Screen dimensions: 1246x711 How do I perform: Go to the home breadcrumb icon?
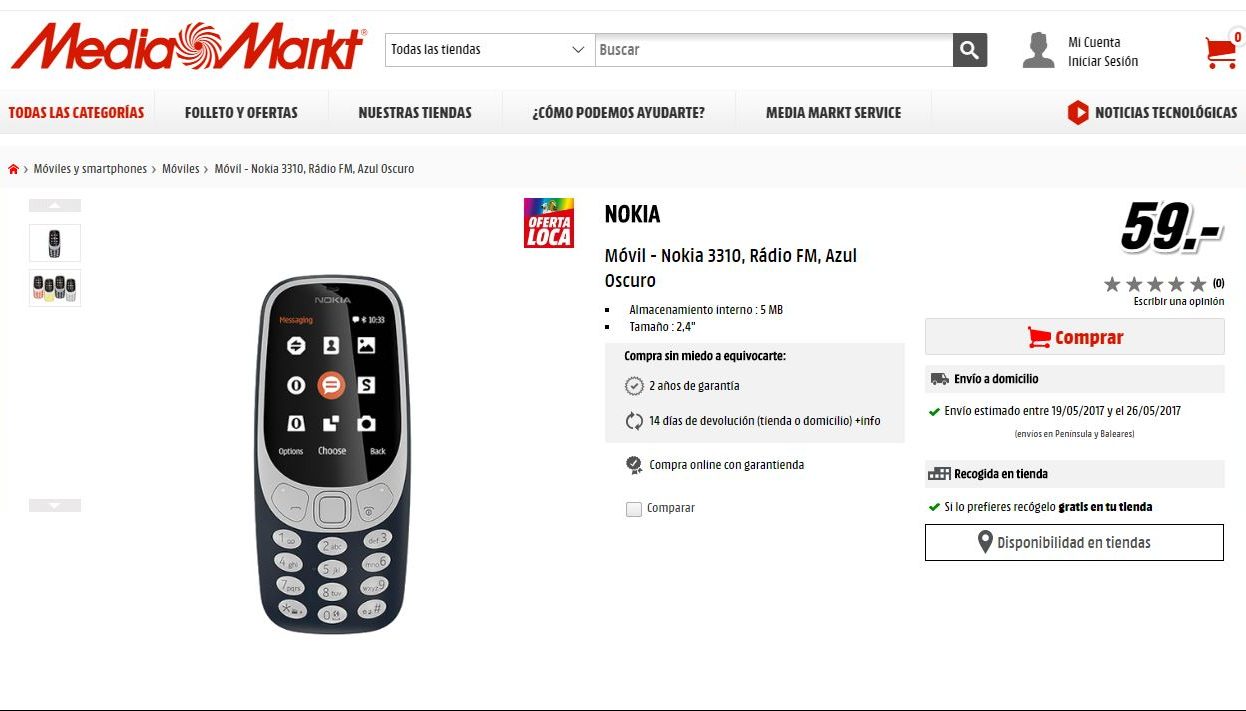point(13,169)
